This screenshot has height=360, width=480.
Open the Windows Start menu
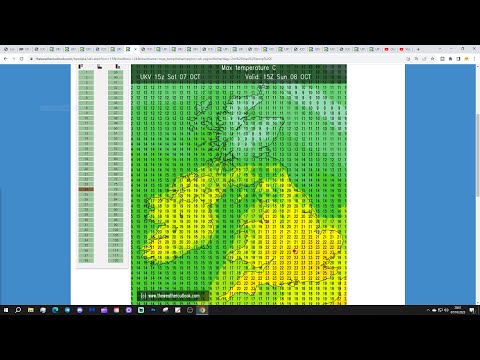6,310
